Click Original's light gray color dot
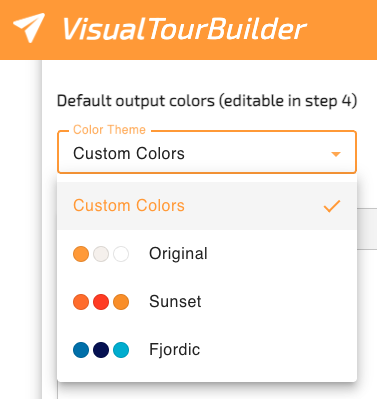Image resolution: width=377 pixels, height=399 pixels. click(x=101, y=254)
